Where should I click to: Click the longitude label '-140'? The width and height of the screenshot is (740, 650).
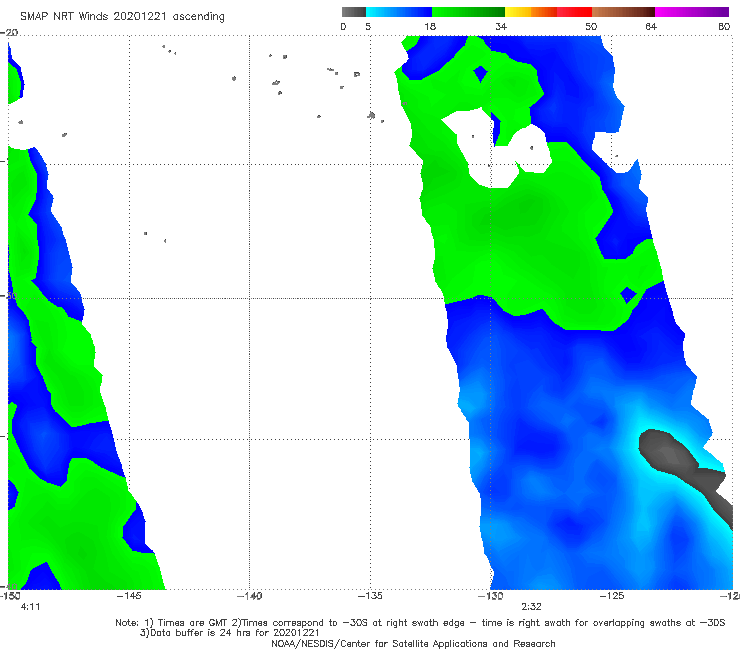(249, 596)
